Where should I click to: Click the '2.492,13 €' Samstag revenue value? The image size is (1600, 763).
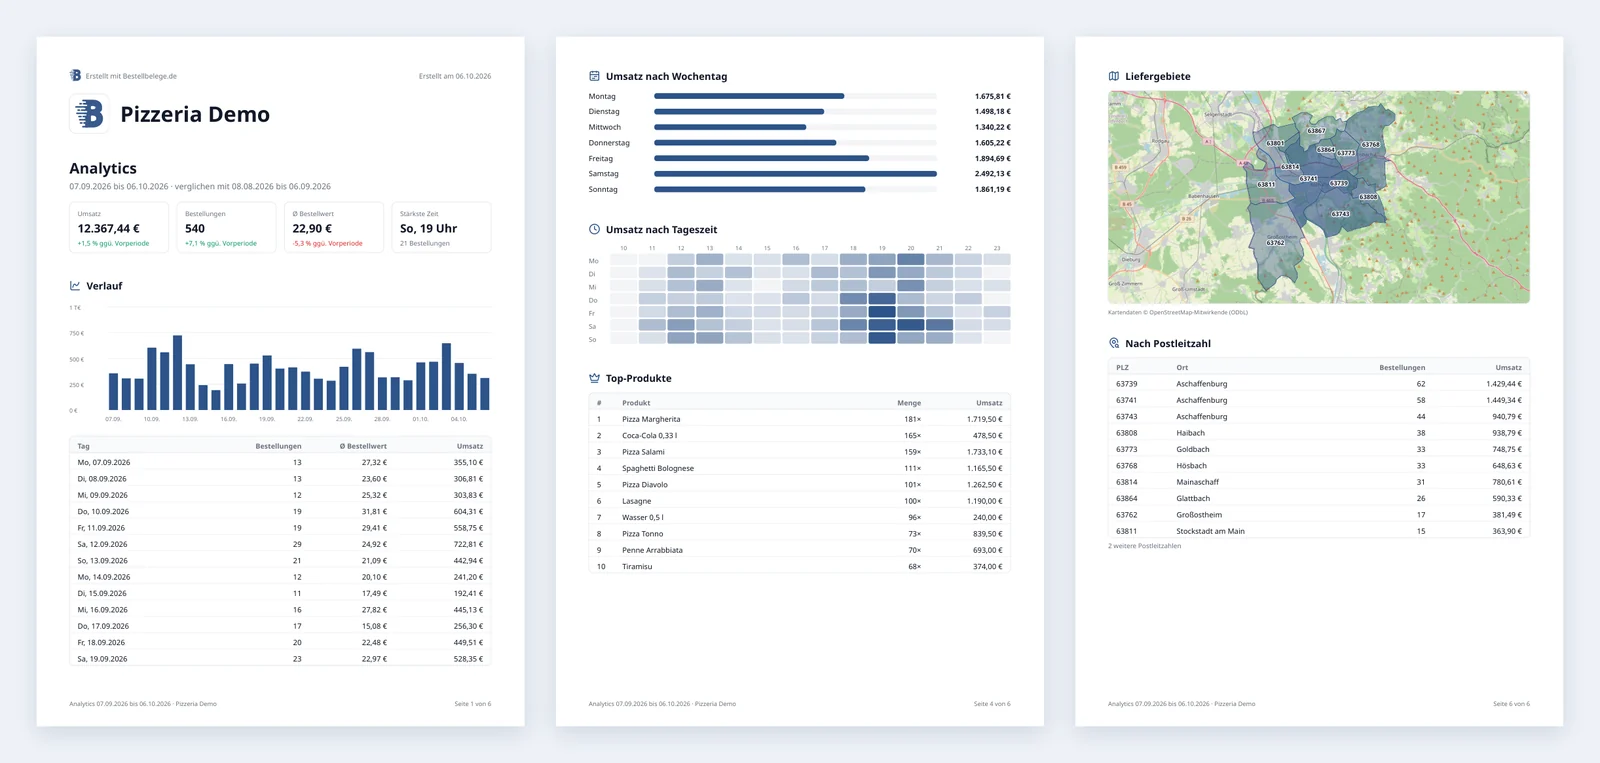tap(993, 174)
